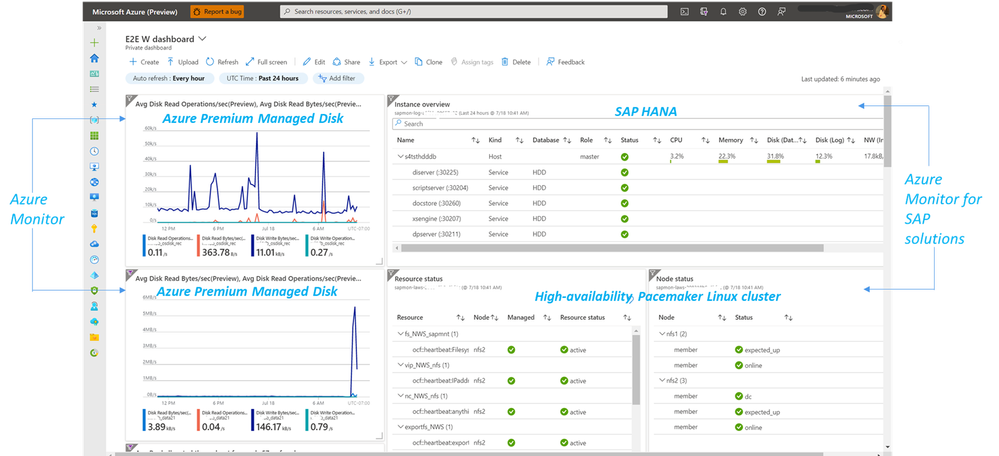Screen dimensions: 999x456
Task: Open All services list icon in sidebar
Action: [94, 89]
